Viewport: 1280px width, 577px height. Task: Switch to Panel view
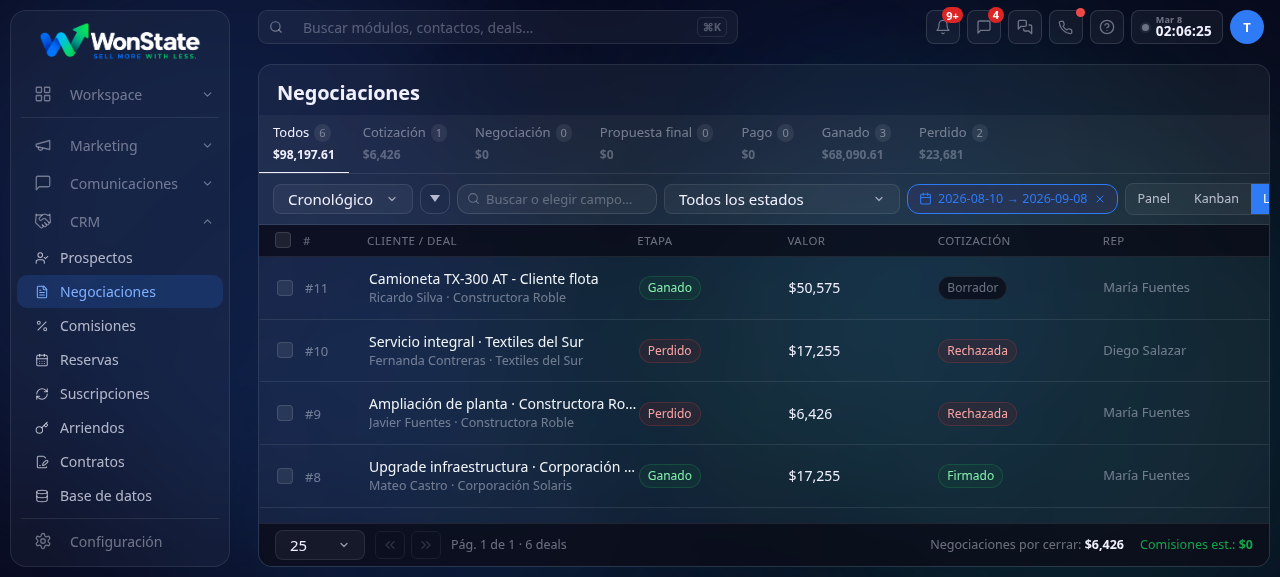[1153, 199]
